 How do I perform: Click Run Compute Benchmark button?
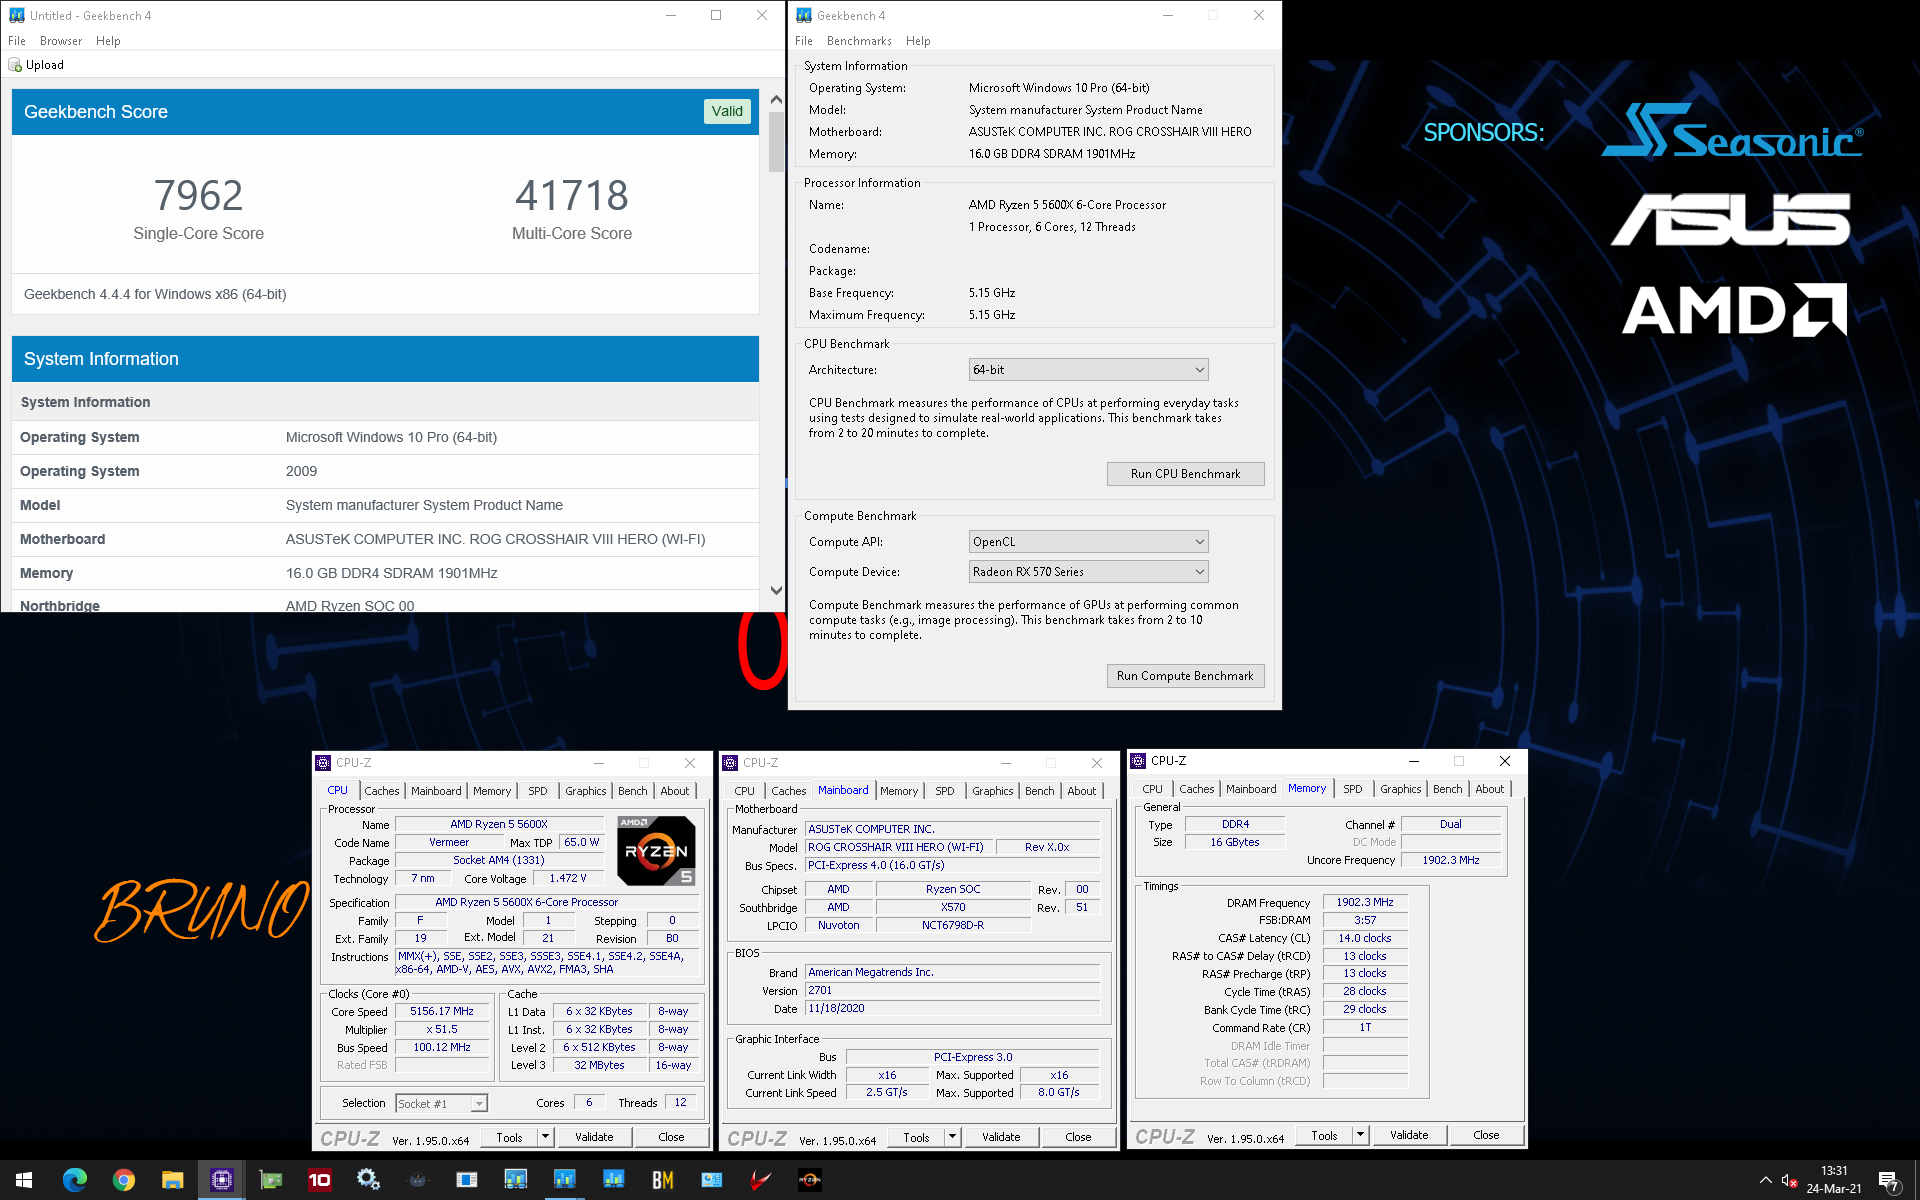[x=1185, y=676]
